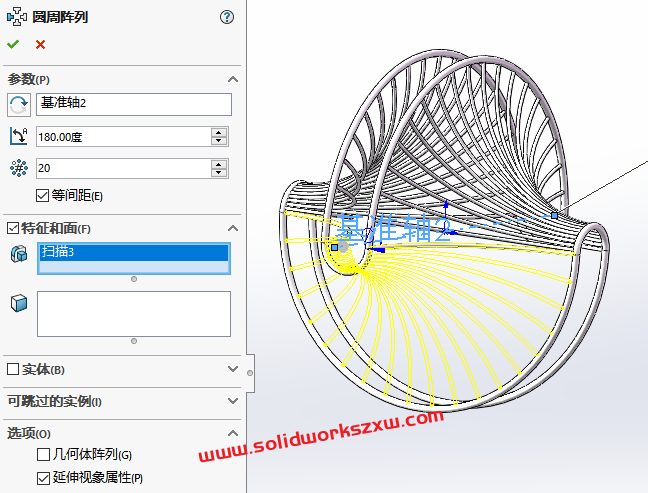This screenshot has width=648, height=493.
Task: Click the panel splitter handle on the property manager edge
Action: tap(250, 373)
